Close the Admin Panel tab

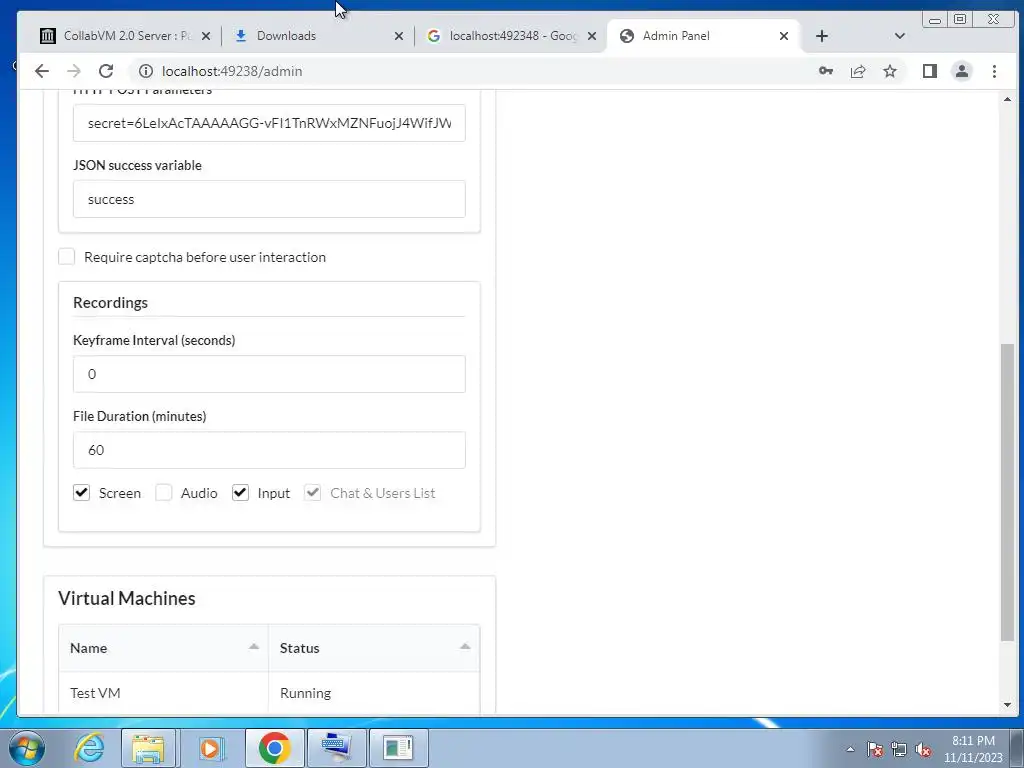tap(784, 37)
